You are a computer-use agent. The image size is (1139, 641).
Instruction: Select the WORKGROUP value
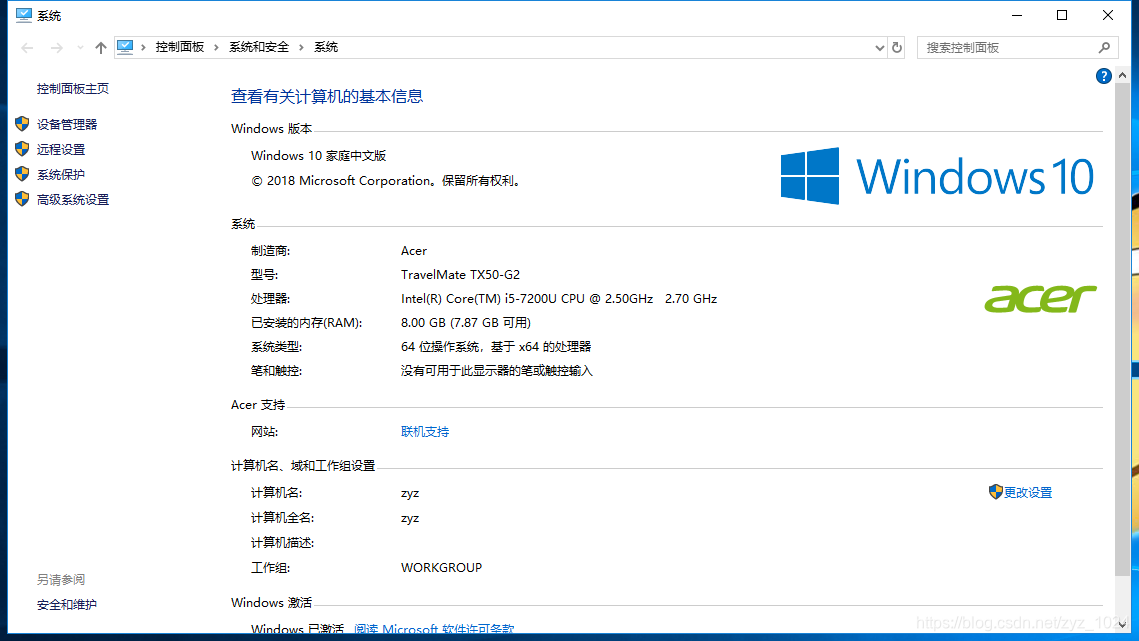442,568
